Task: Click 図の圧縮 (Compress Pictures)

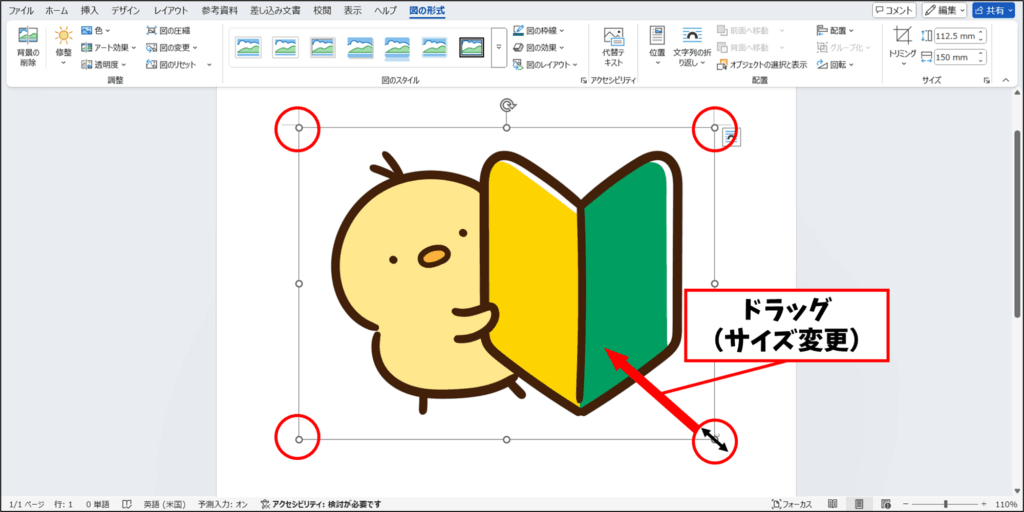Action: 168,30
